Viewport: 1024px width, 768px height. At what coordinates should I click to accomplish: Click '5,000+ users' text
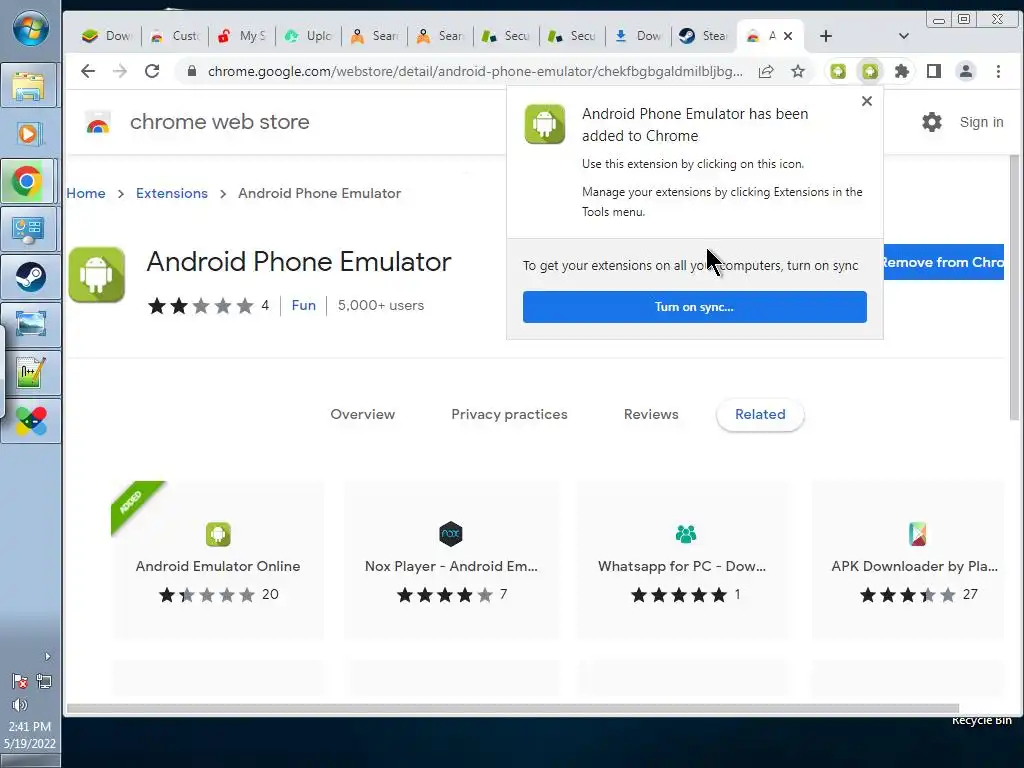pyautogui.click(x=381, y=305)
